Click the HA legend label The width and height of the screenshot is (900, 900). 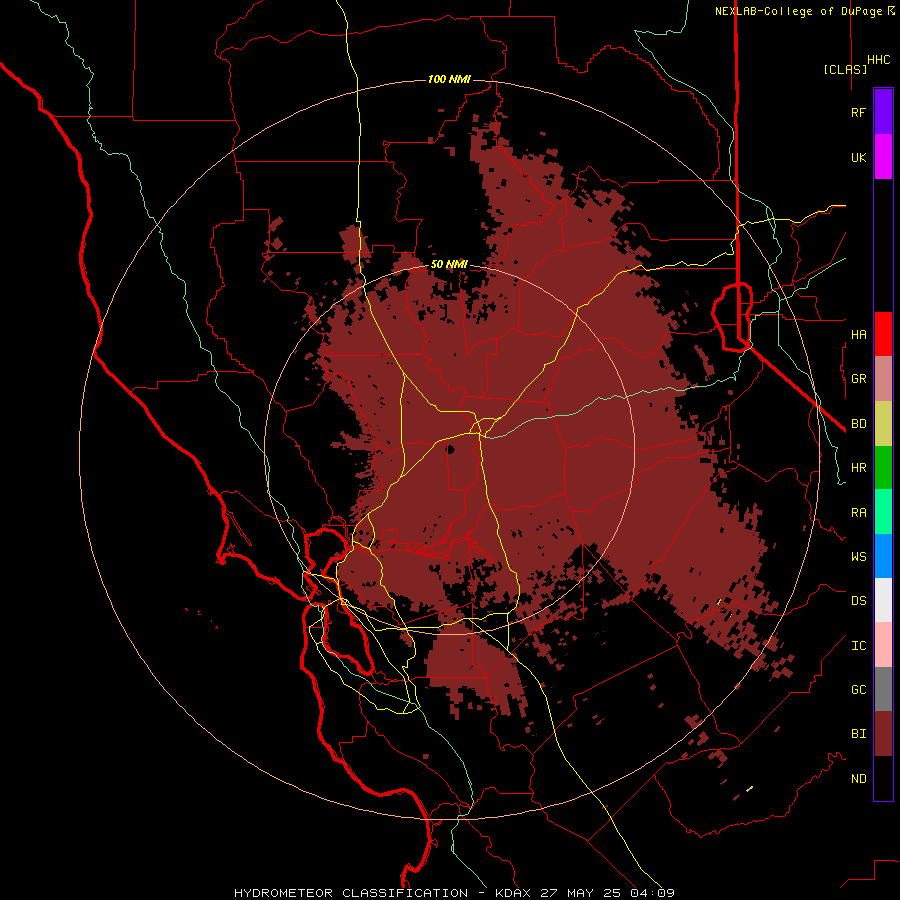point(858,334)
